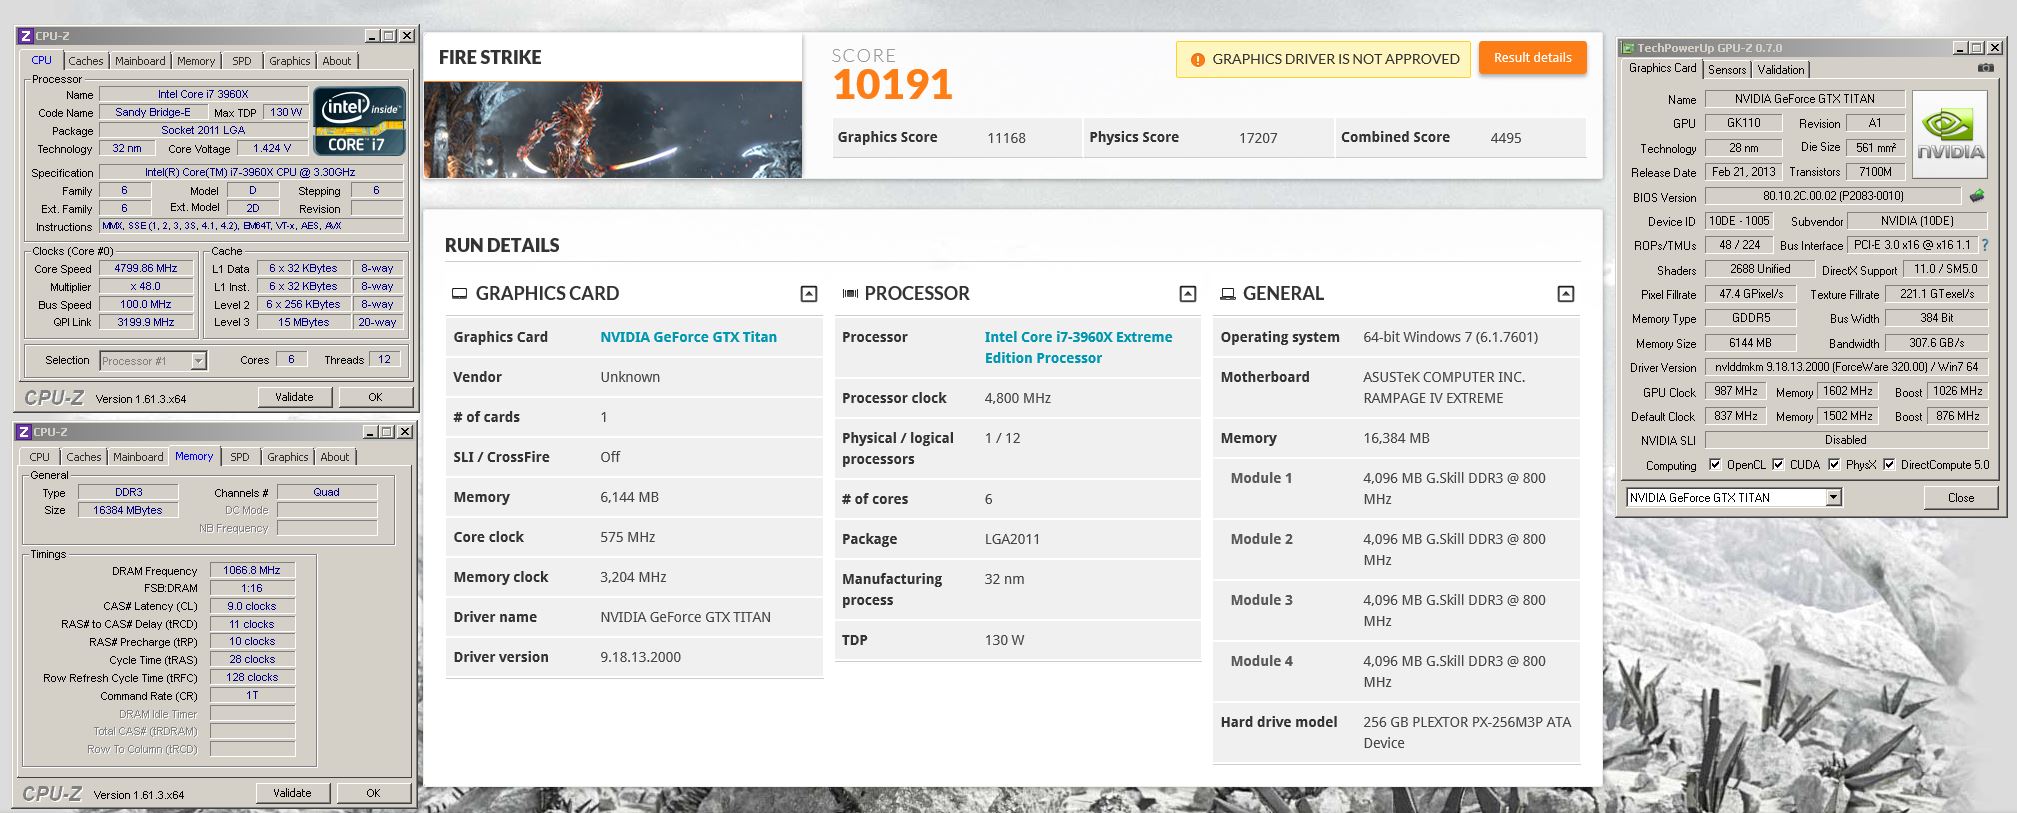
Task: Click the Core Speed value 4799.86 MHz
Action: point(146,268)
